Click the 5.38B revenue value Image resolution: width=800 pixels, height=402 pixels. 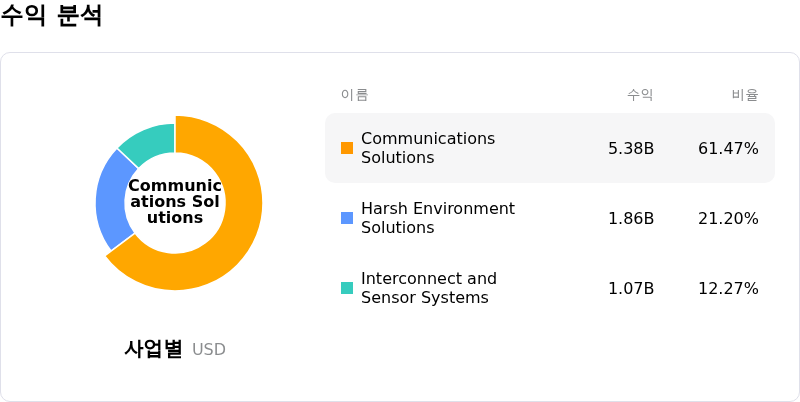(631, 148)
